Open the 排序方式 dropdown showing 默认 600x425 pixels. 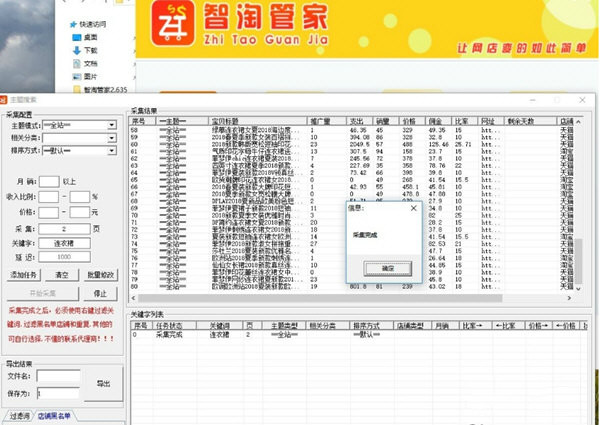79,150
